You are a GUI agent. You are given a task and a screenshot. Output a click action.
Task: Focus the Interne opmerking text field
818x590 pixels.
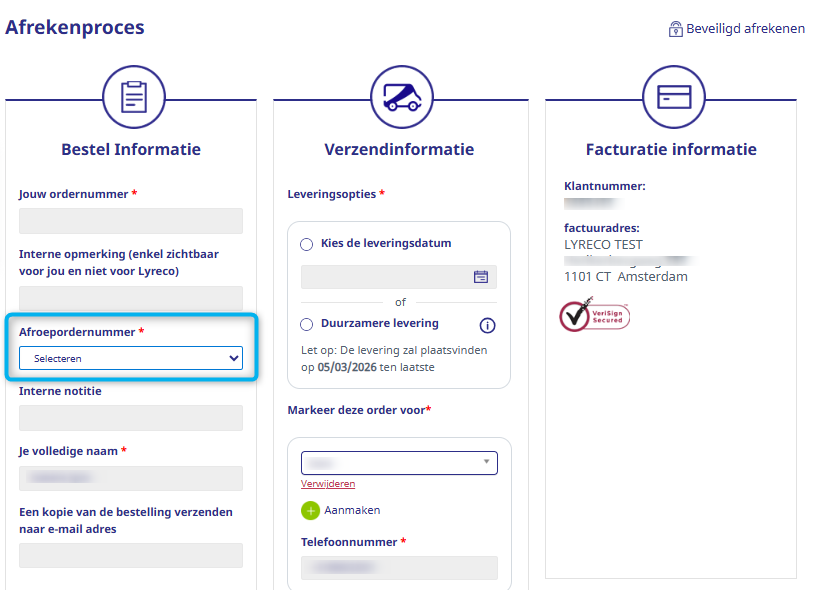131,298
